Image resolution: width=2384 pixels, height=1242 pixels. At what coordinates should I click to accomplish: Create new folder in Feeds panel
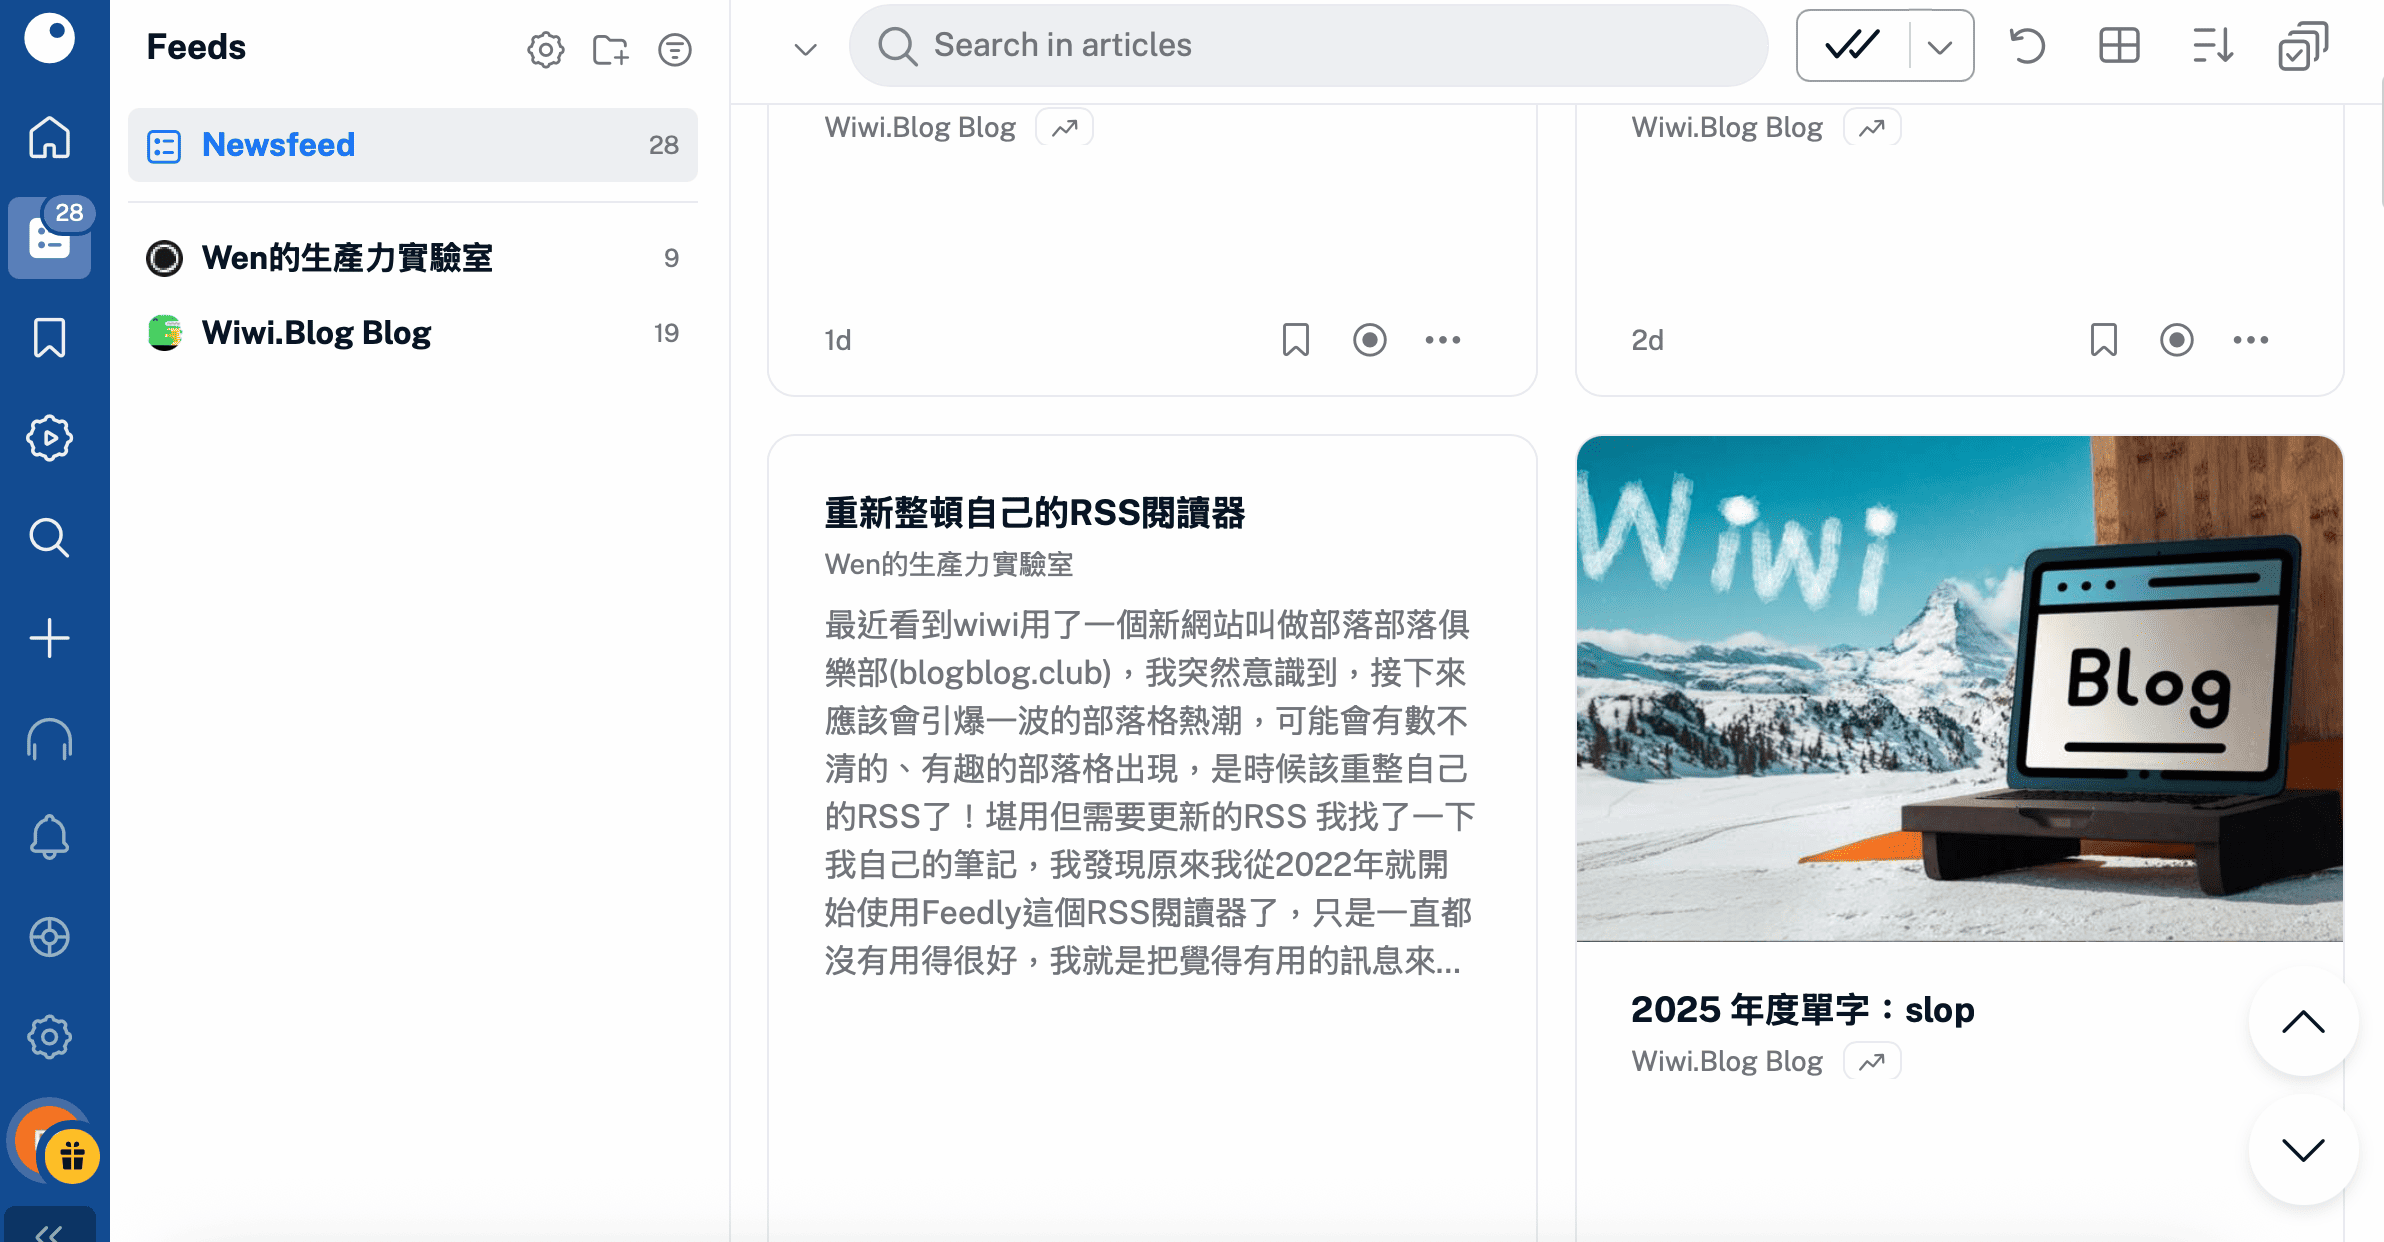[610, 49]
